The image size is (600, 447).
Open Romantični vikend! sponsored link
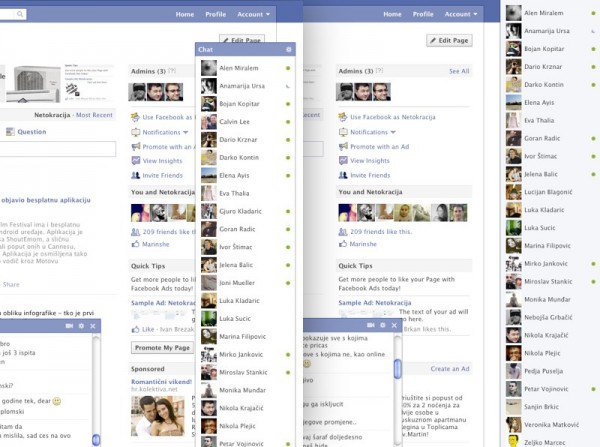(x=161, y=382)
